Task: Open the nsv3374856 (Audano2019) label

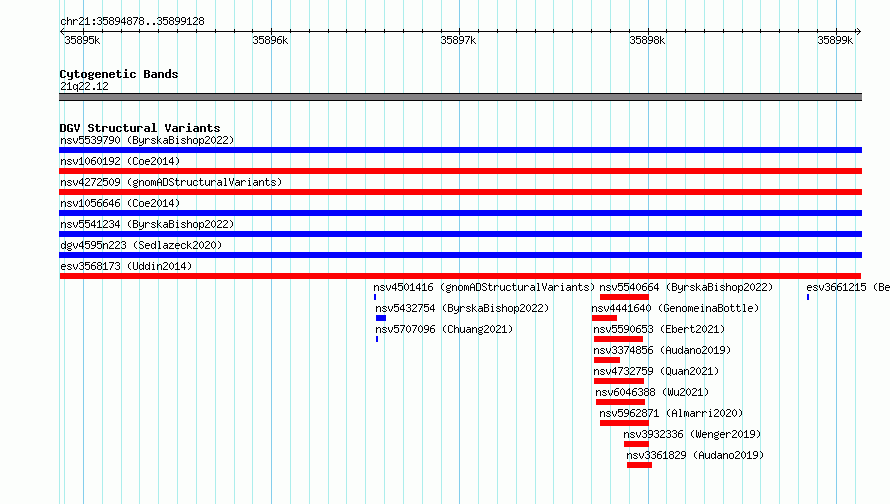Action: 662,350
